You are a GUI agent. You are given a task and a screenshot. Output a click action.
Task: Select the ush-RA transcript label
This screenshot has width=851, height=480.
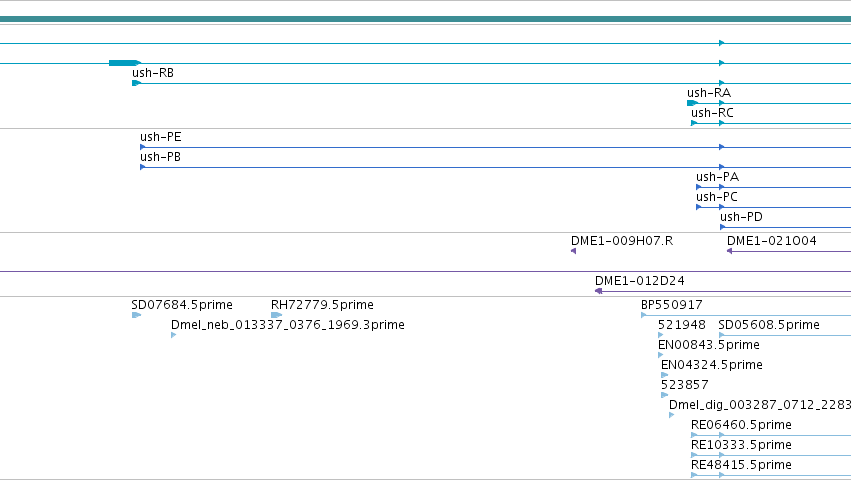[709, 93]
